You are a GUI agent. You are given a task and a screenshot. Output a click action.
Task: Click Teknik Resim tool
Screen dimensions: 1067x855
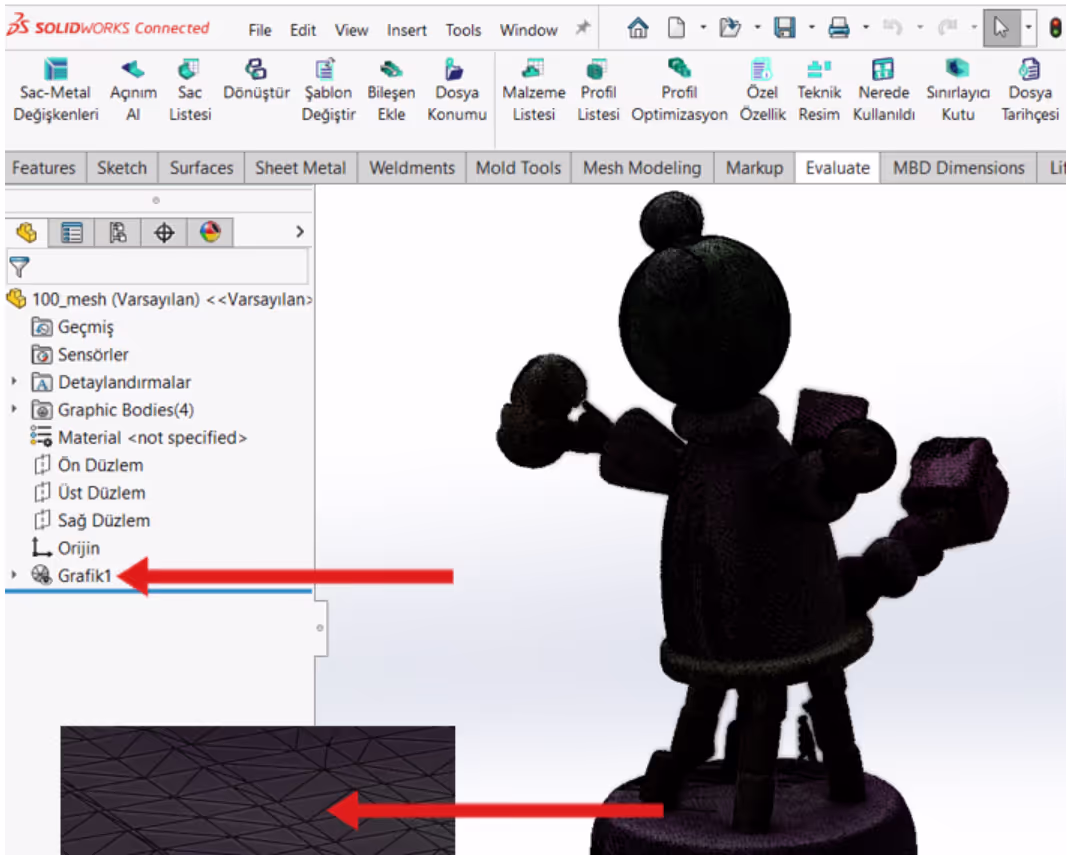point(819,90)
